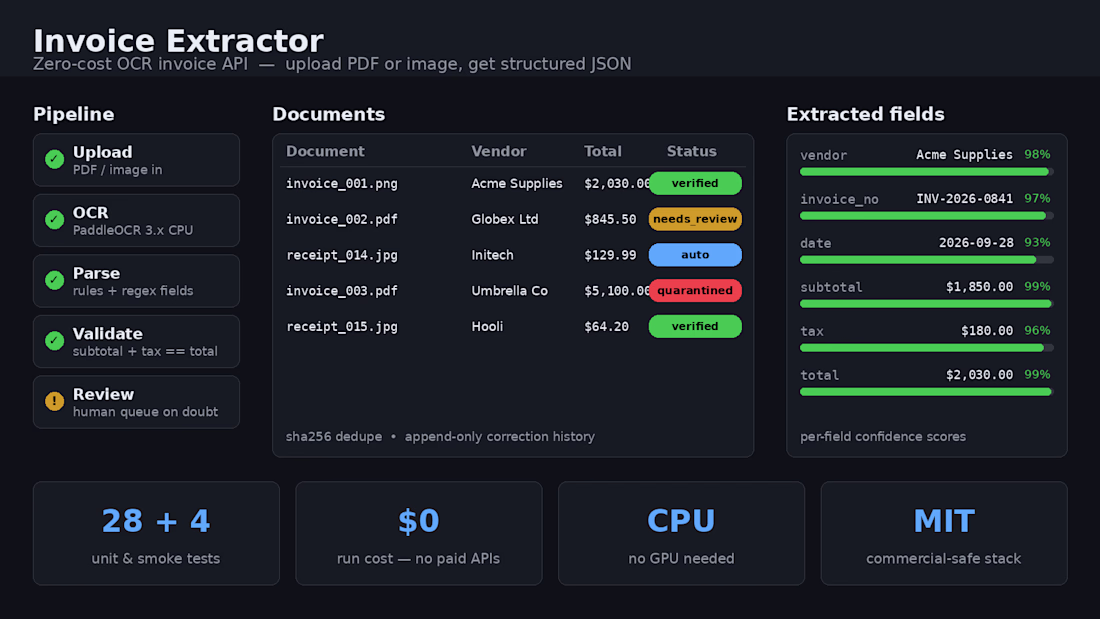Screen dimensions: 1100x619
Task: Click the green check icon beside OCR
Action: 54,220
